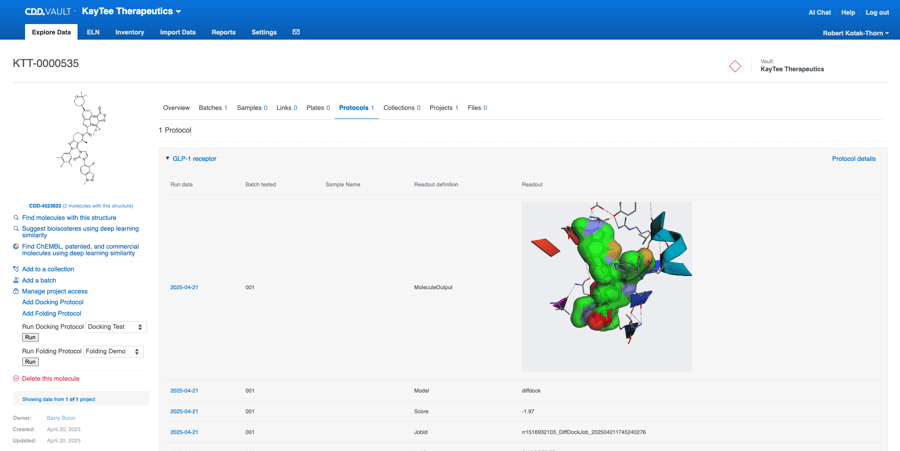Select the Protocols tab
The height and width of the screenshot is (451, 900).
pos(356,108)
